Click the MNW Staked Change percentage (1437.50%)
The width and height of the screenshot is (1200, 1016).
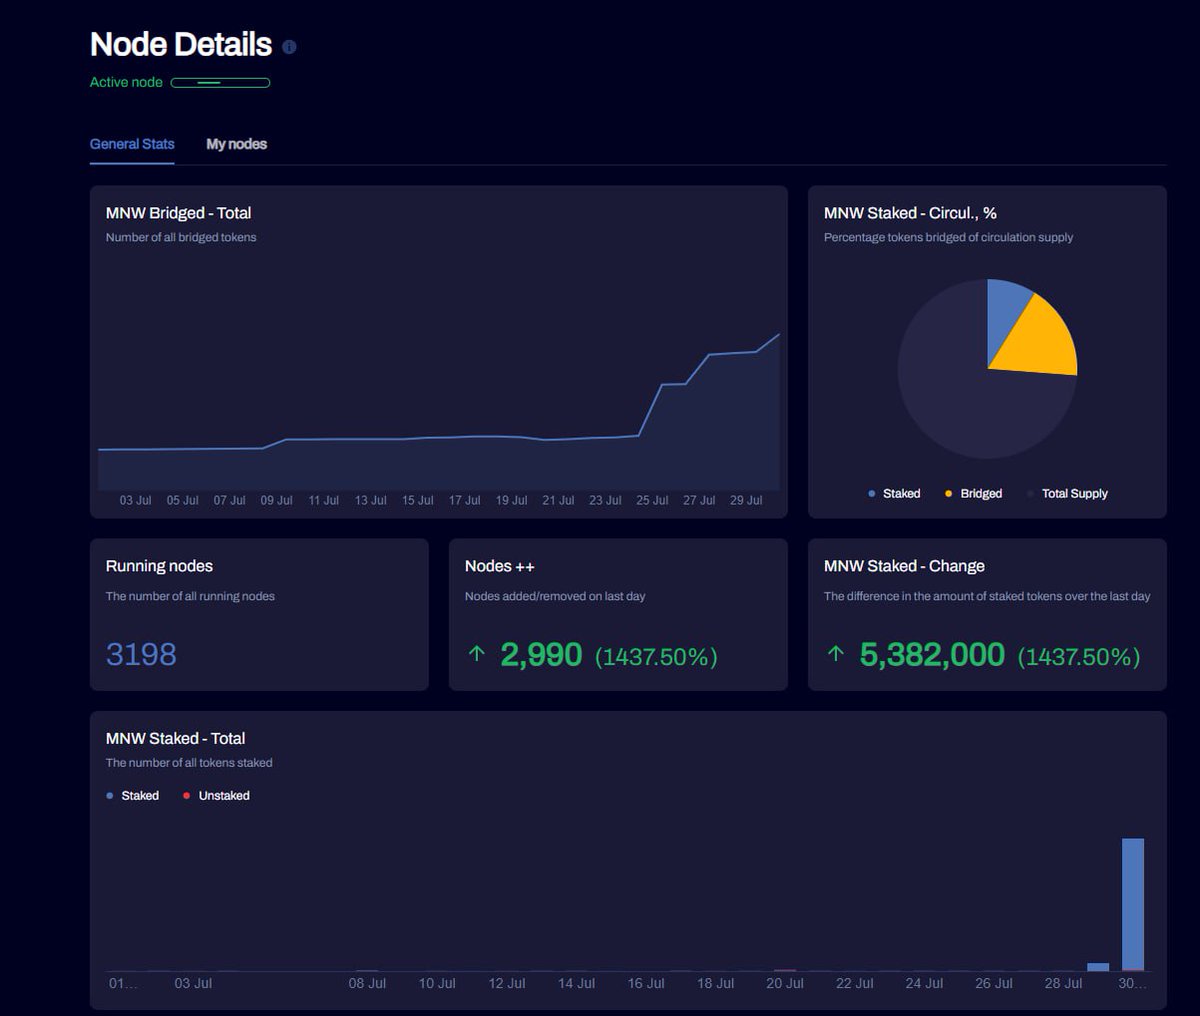[1079, 657]
